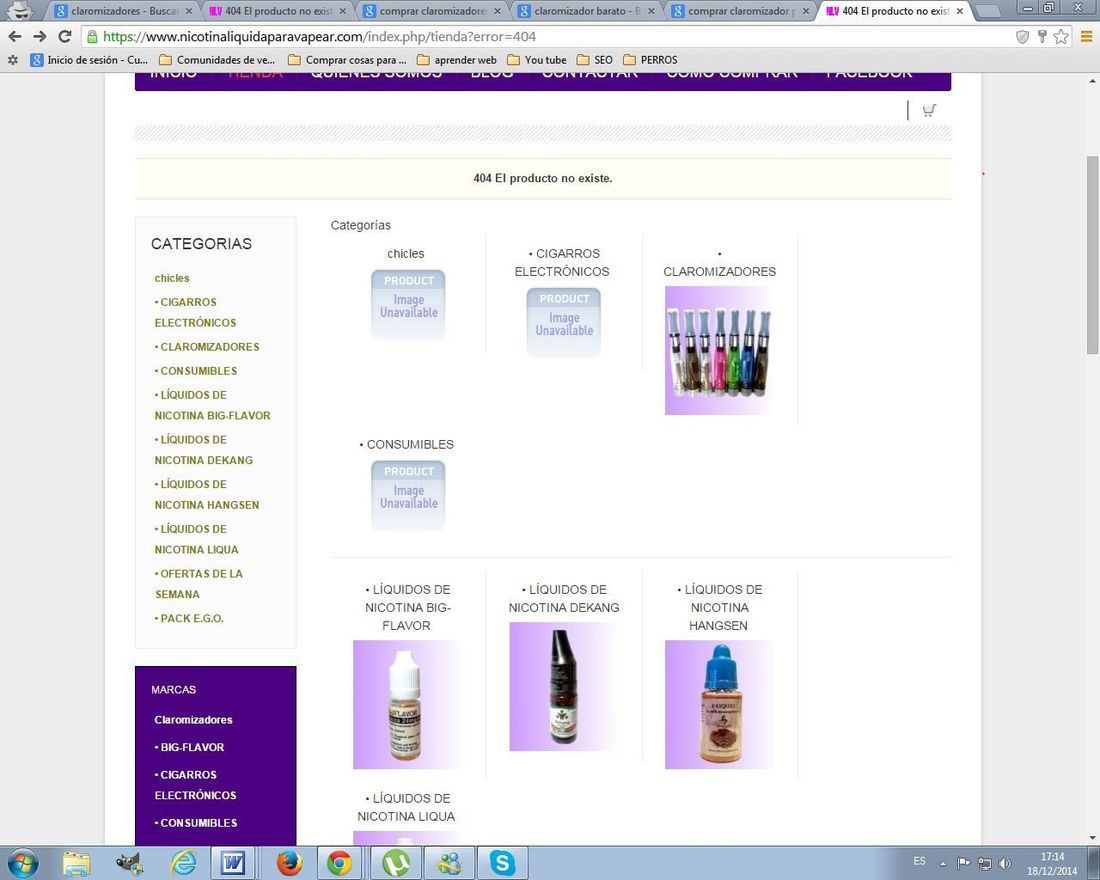Image resolution: width=1100 pixels, height=880 pixels.
Task: Click 'chicles' in Categorias sidebar
Action: [x=172, y=278]
